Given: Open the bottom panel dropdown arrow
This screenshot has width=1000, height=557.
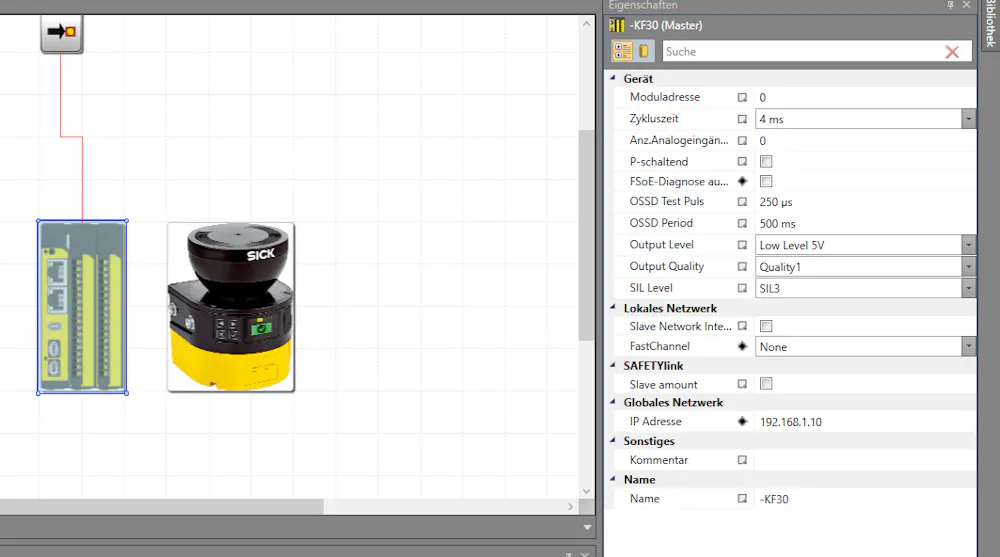Looking at the screenshot, I should pyautogui.click(x=587, y=528).
